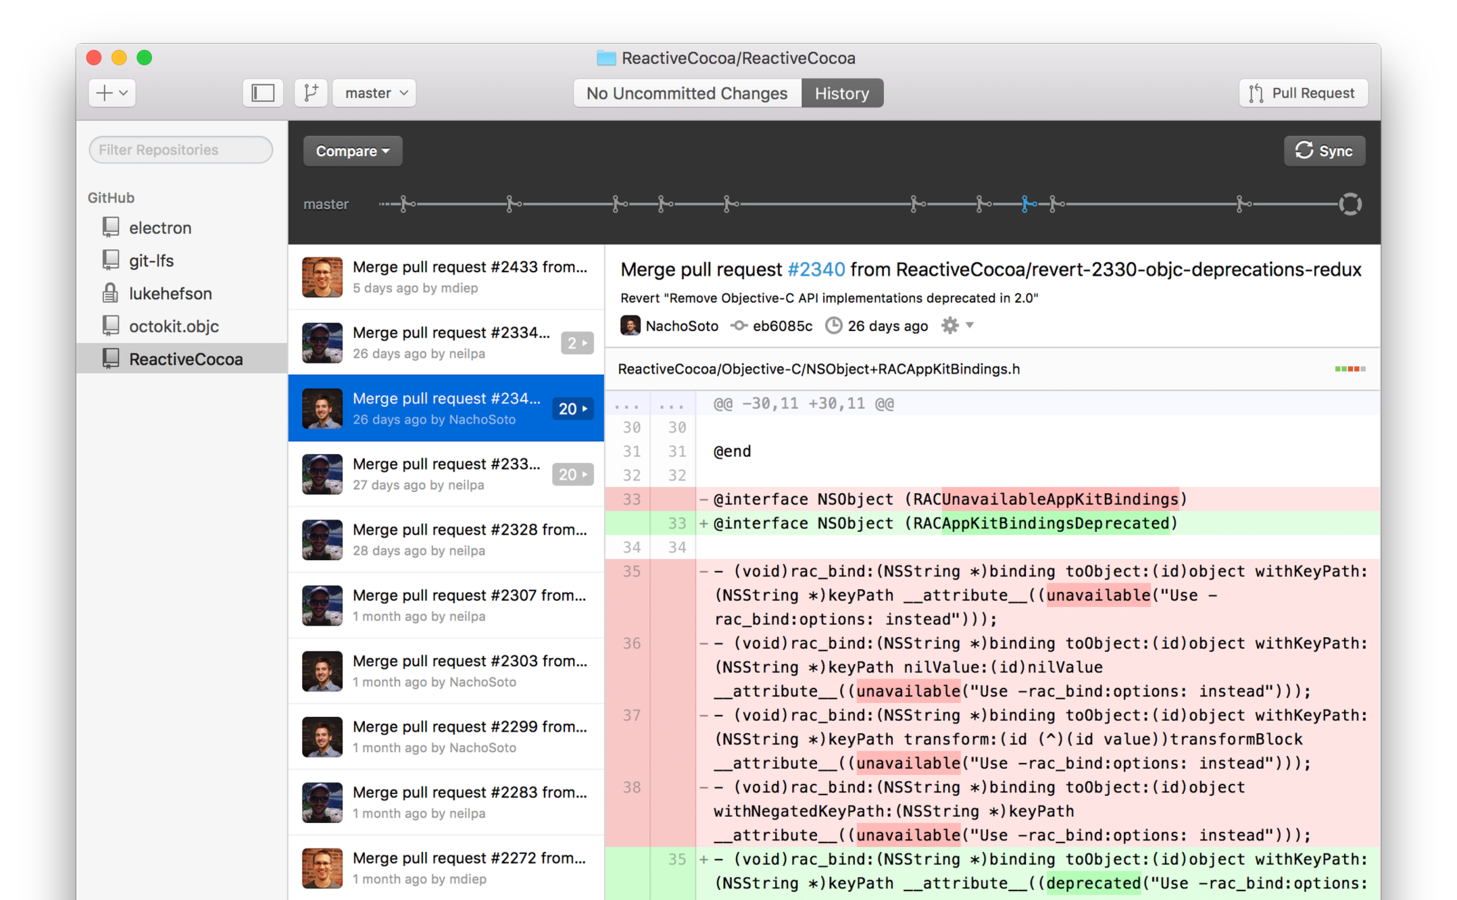
Task: Select commit Merge pull request #2433
Action: click(446, 277)
